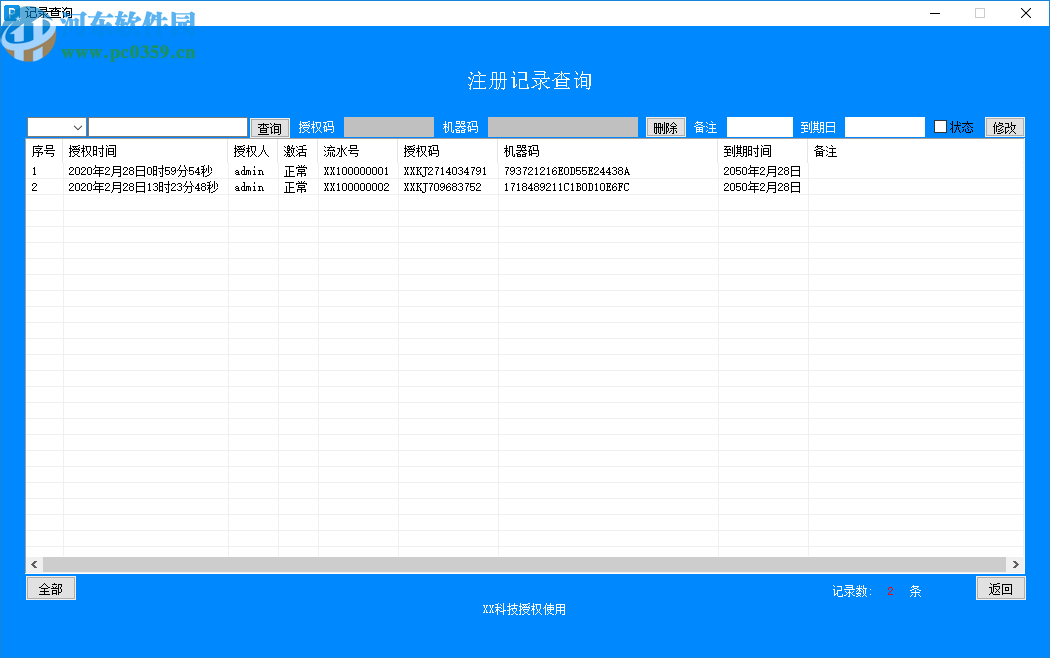1050x658 pixels.
Task: Click the 返回 return button
Action: tap(1000, 587)
